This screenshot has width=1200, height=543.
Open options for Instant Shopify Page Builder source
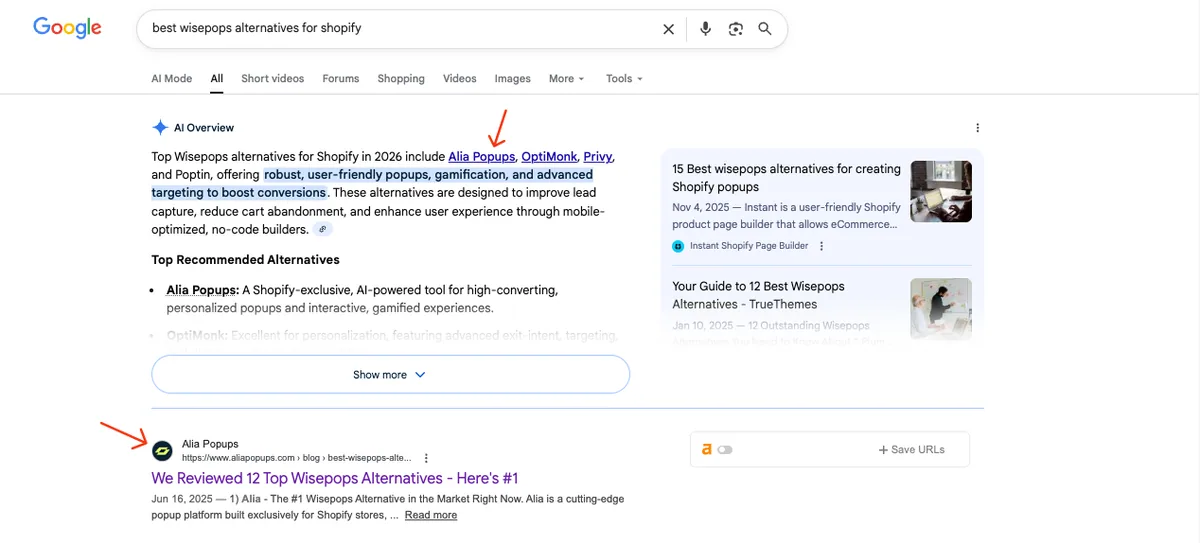tap(822, 246)
